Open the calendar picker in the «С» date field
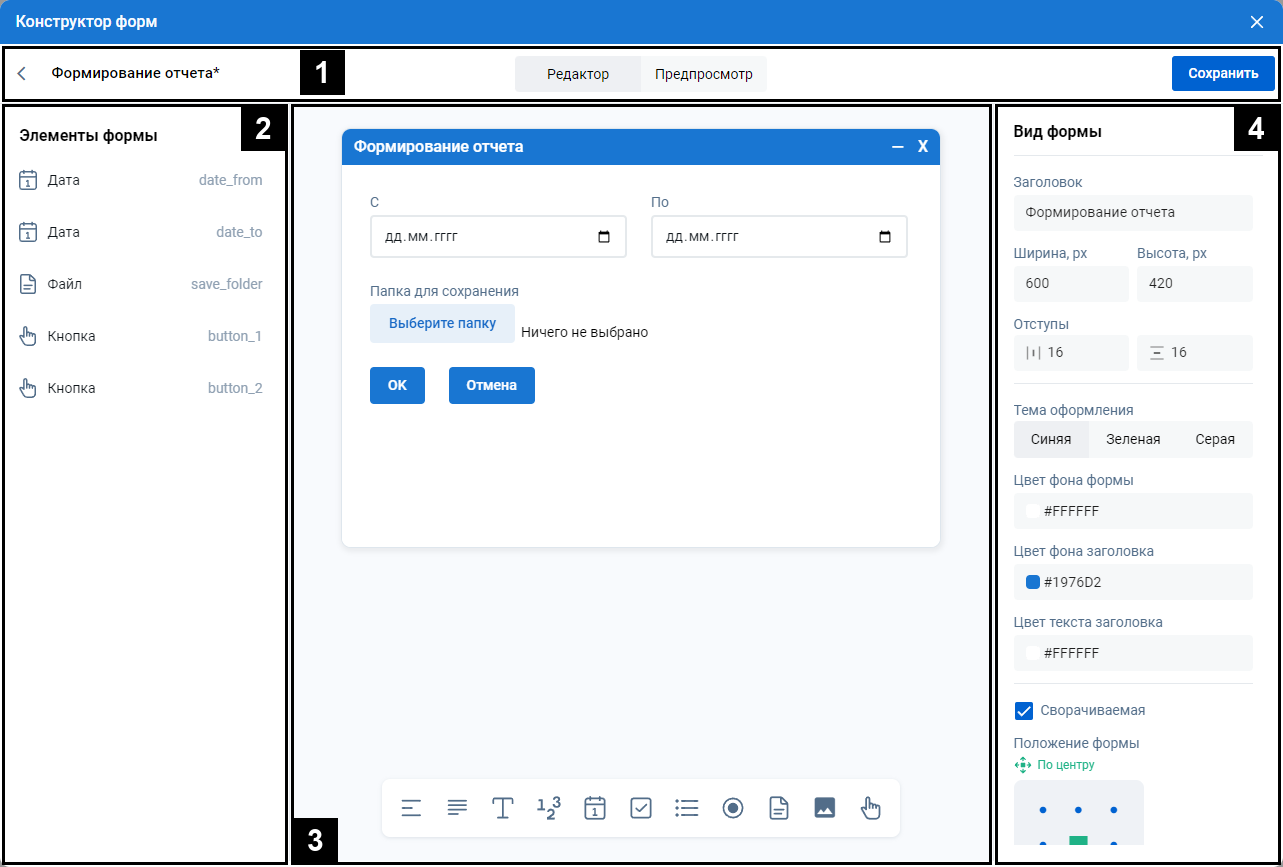1283x867 pixels. point(603,237)
